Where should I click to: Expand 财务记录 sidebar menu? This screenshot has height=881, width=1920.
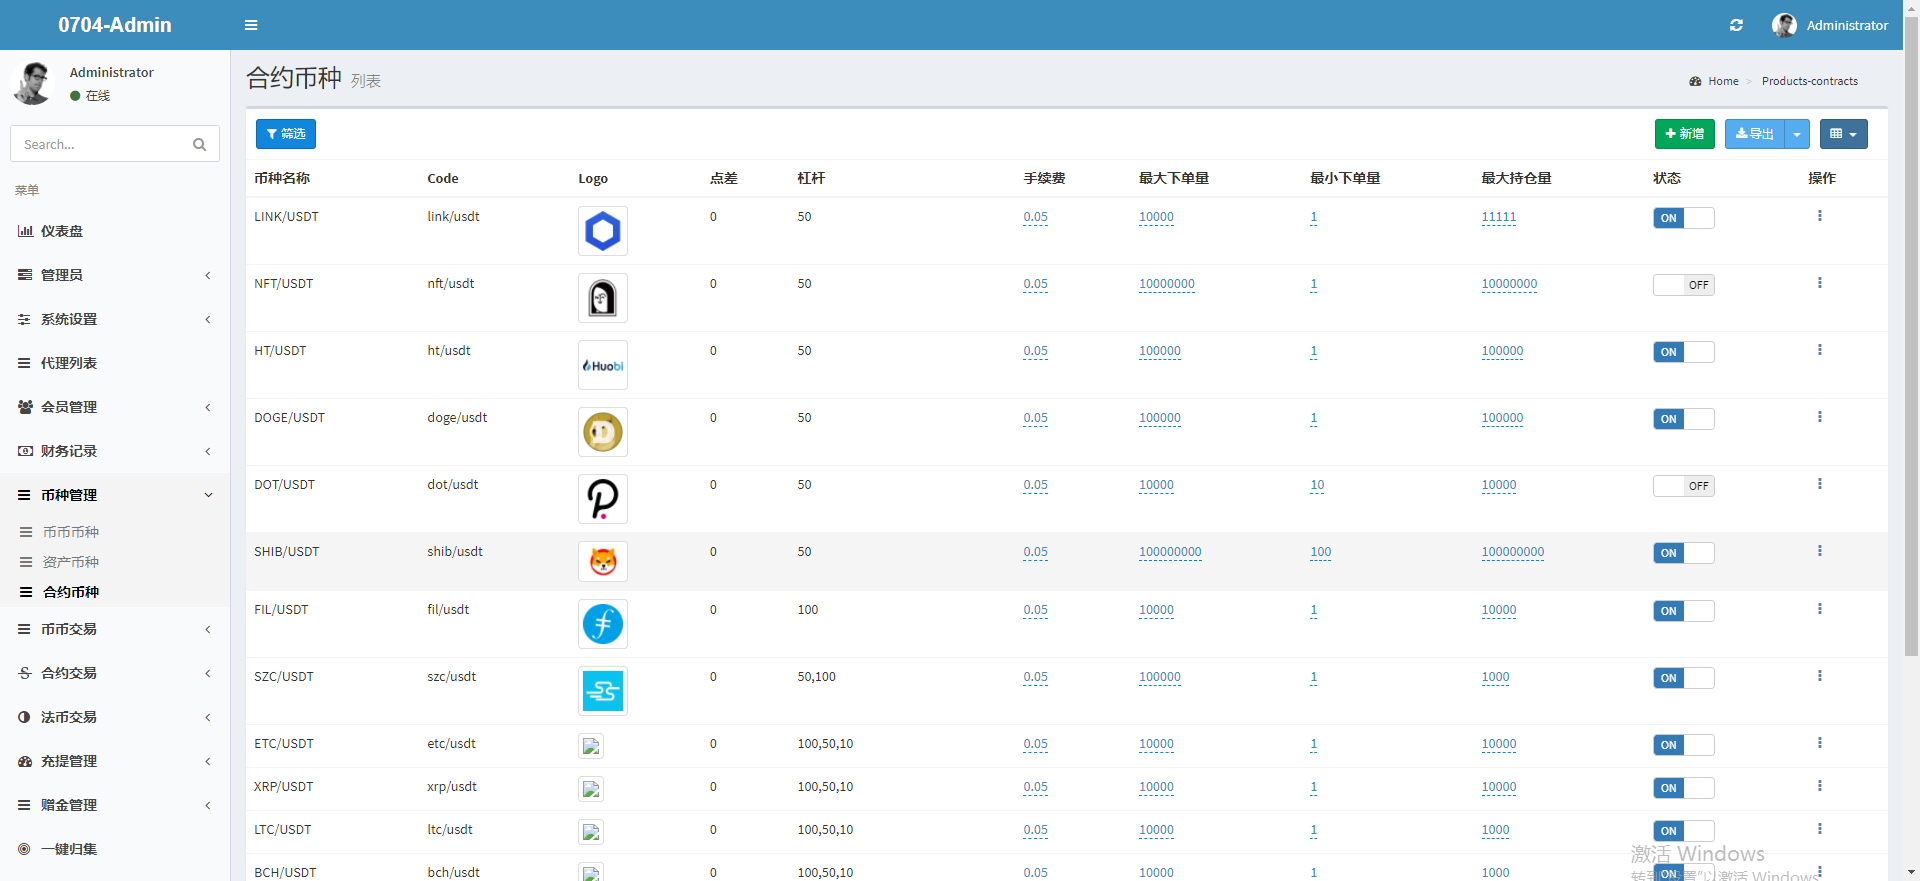coord(115,451)
